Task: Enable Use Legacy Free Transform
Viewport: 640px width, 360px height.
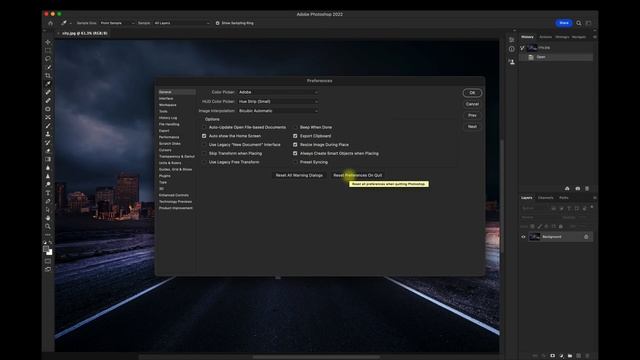Action: coord(204,162)
